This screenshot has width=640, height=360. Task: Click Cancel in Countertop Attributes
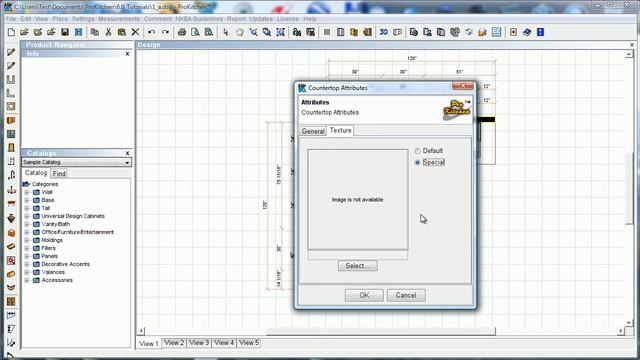[406, 295]
